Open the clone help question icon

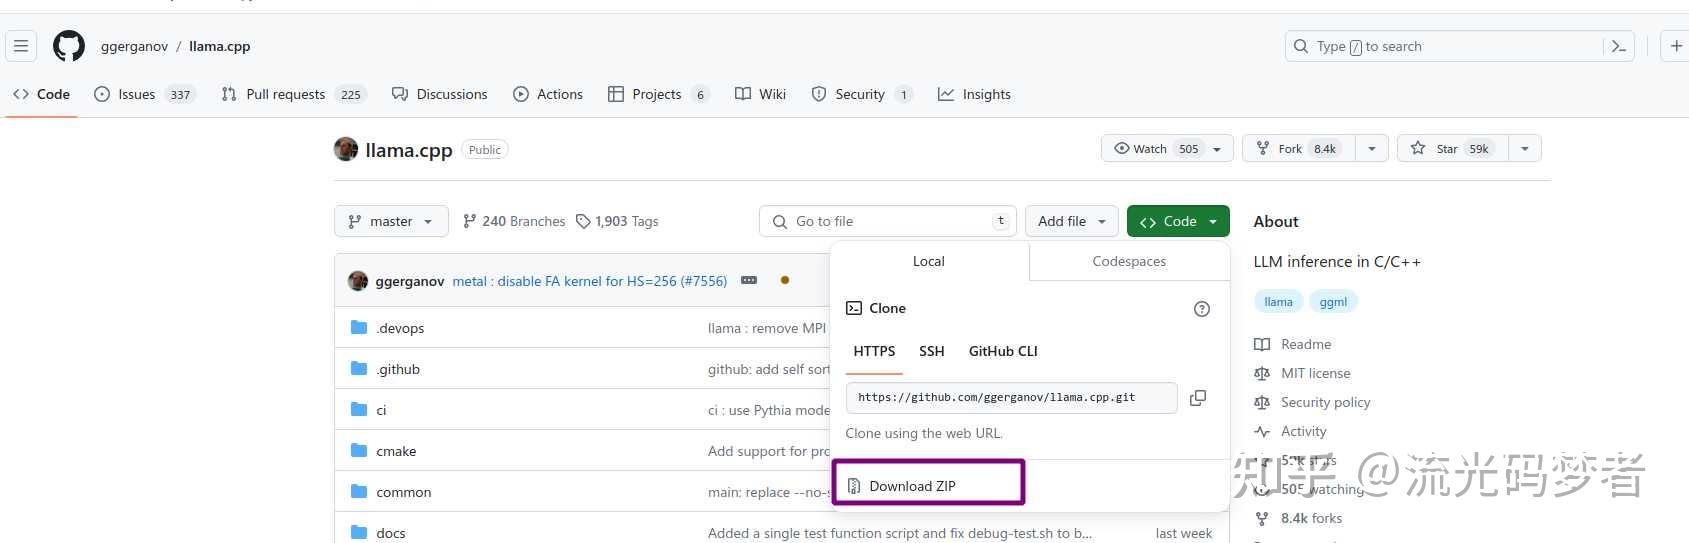coord(1202,309)
